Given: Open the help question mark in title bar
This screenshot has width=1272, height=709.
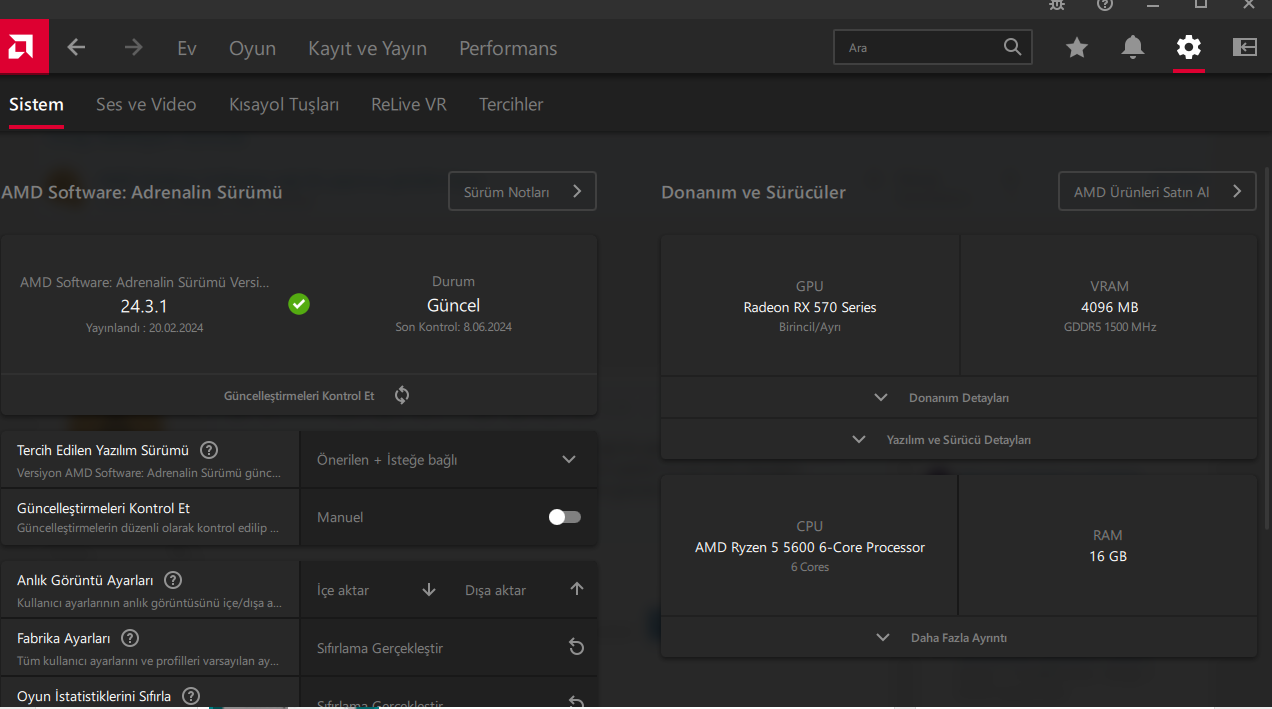Looking at the screenshot, I should click(1105, 4).
